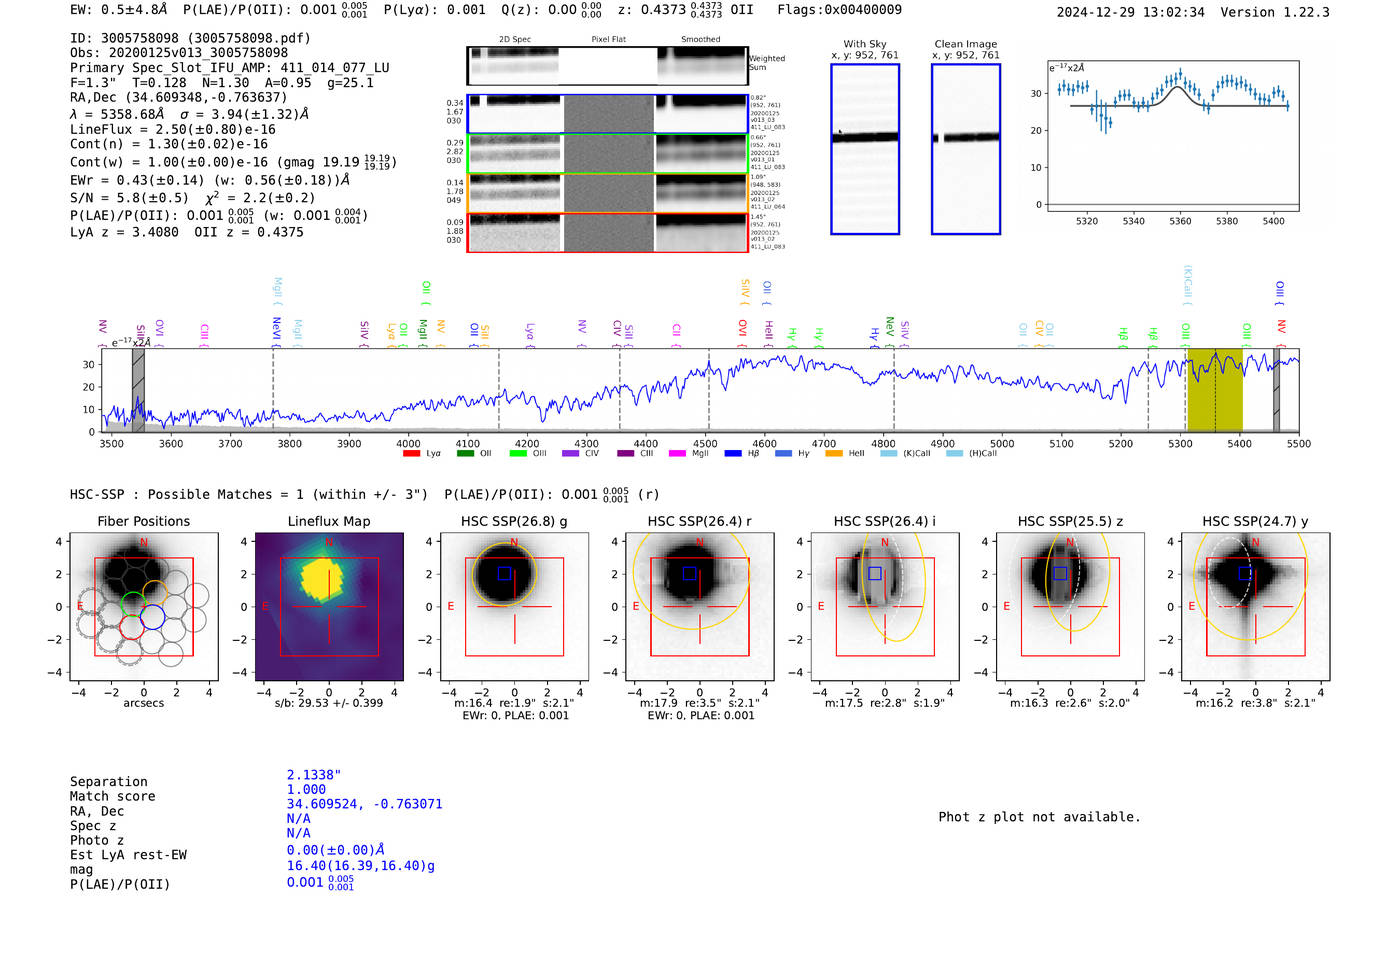Image resolution: width=1400 pixels, height=953 pixels.
Task: Click the Match score value 1.000
Action: [306, 790]
